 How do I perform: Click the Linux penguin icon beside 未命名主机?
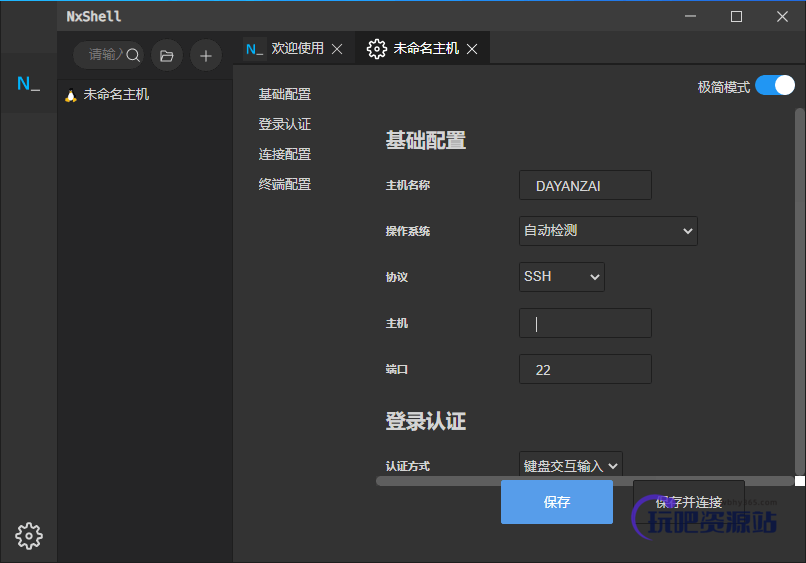tap(70, 95)
